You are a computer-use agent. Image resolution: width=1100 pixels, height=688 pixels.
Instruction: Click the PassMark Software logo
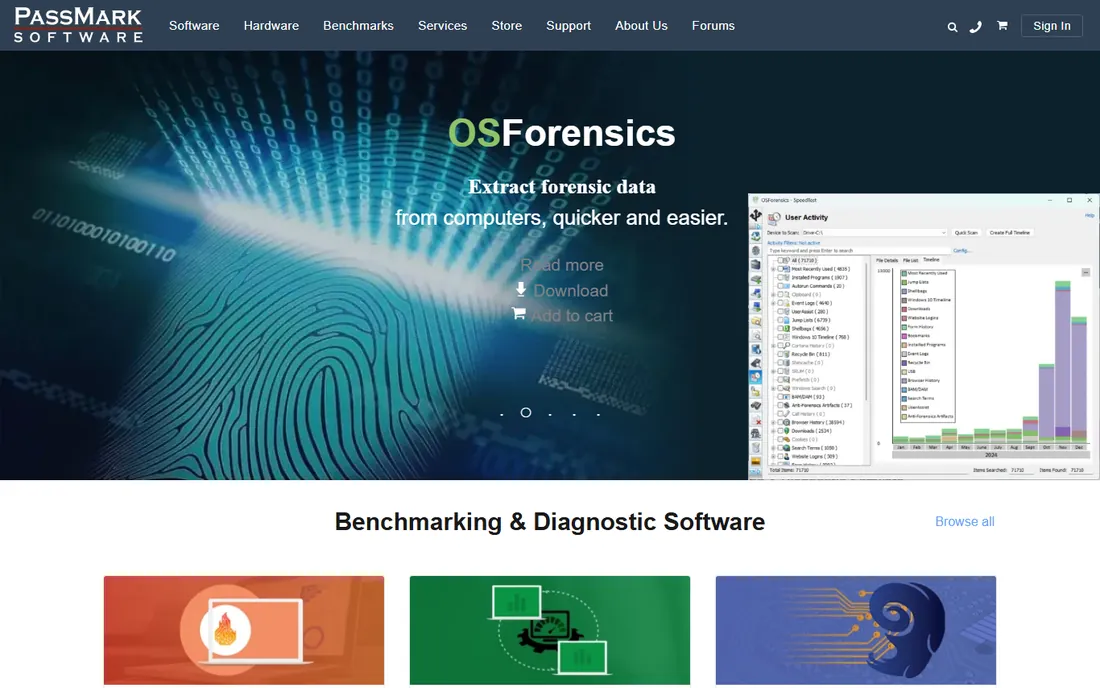(79, 25)
